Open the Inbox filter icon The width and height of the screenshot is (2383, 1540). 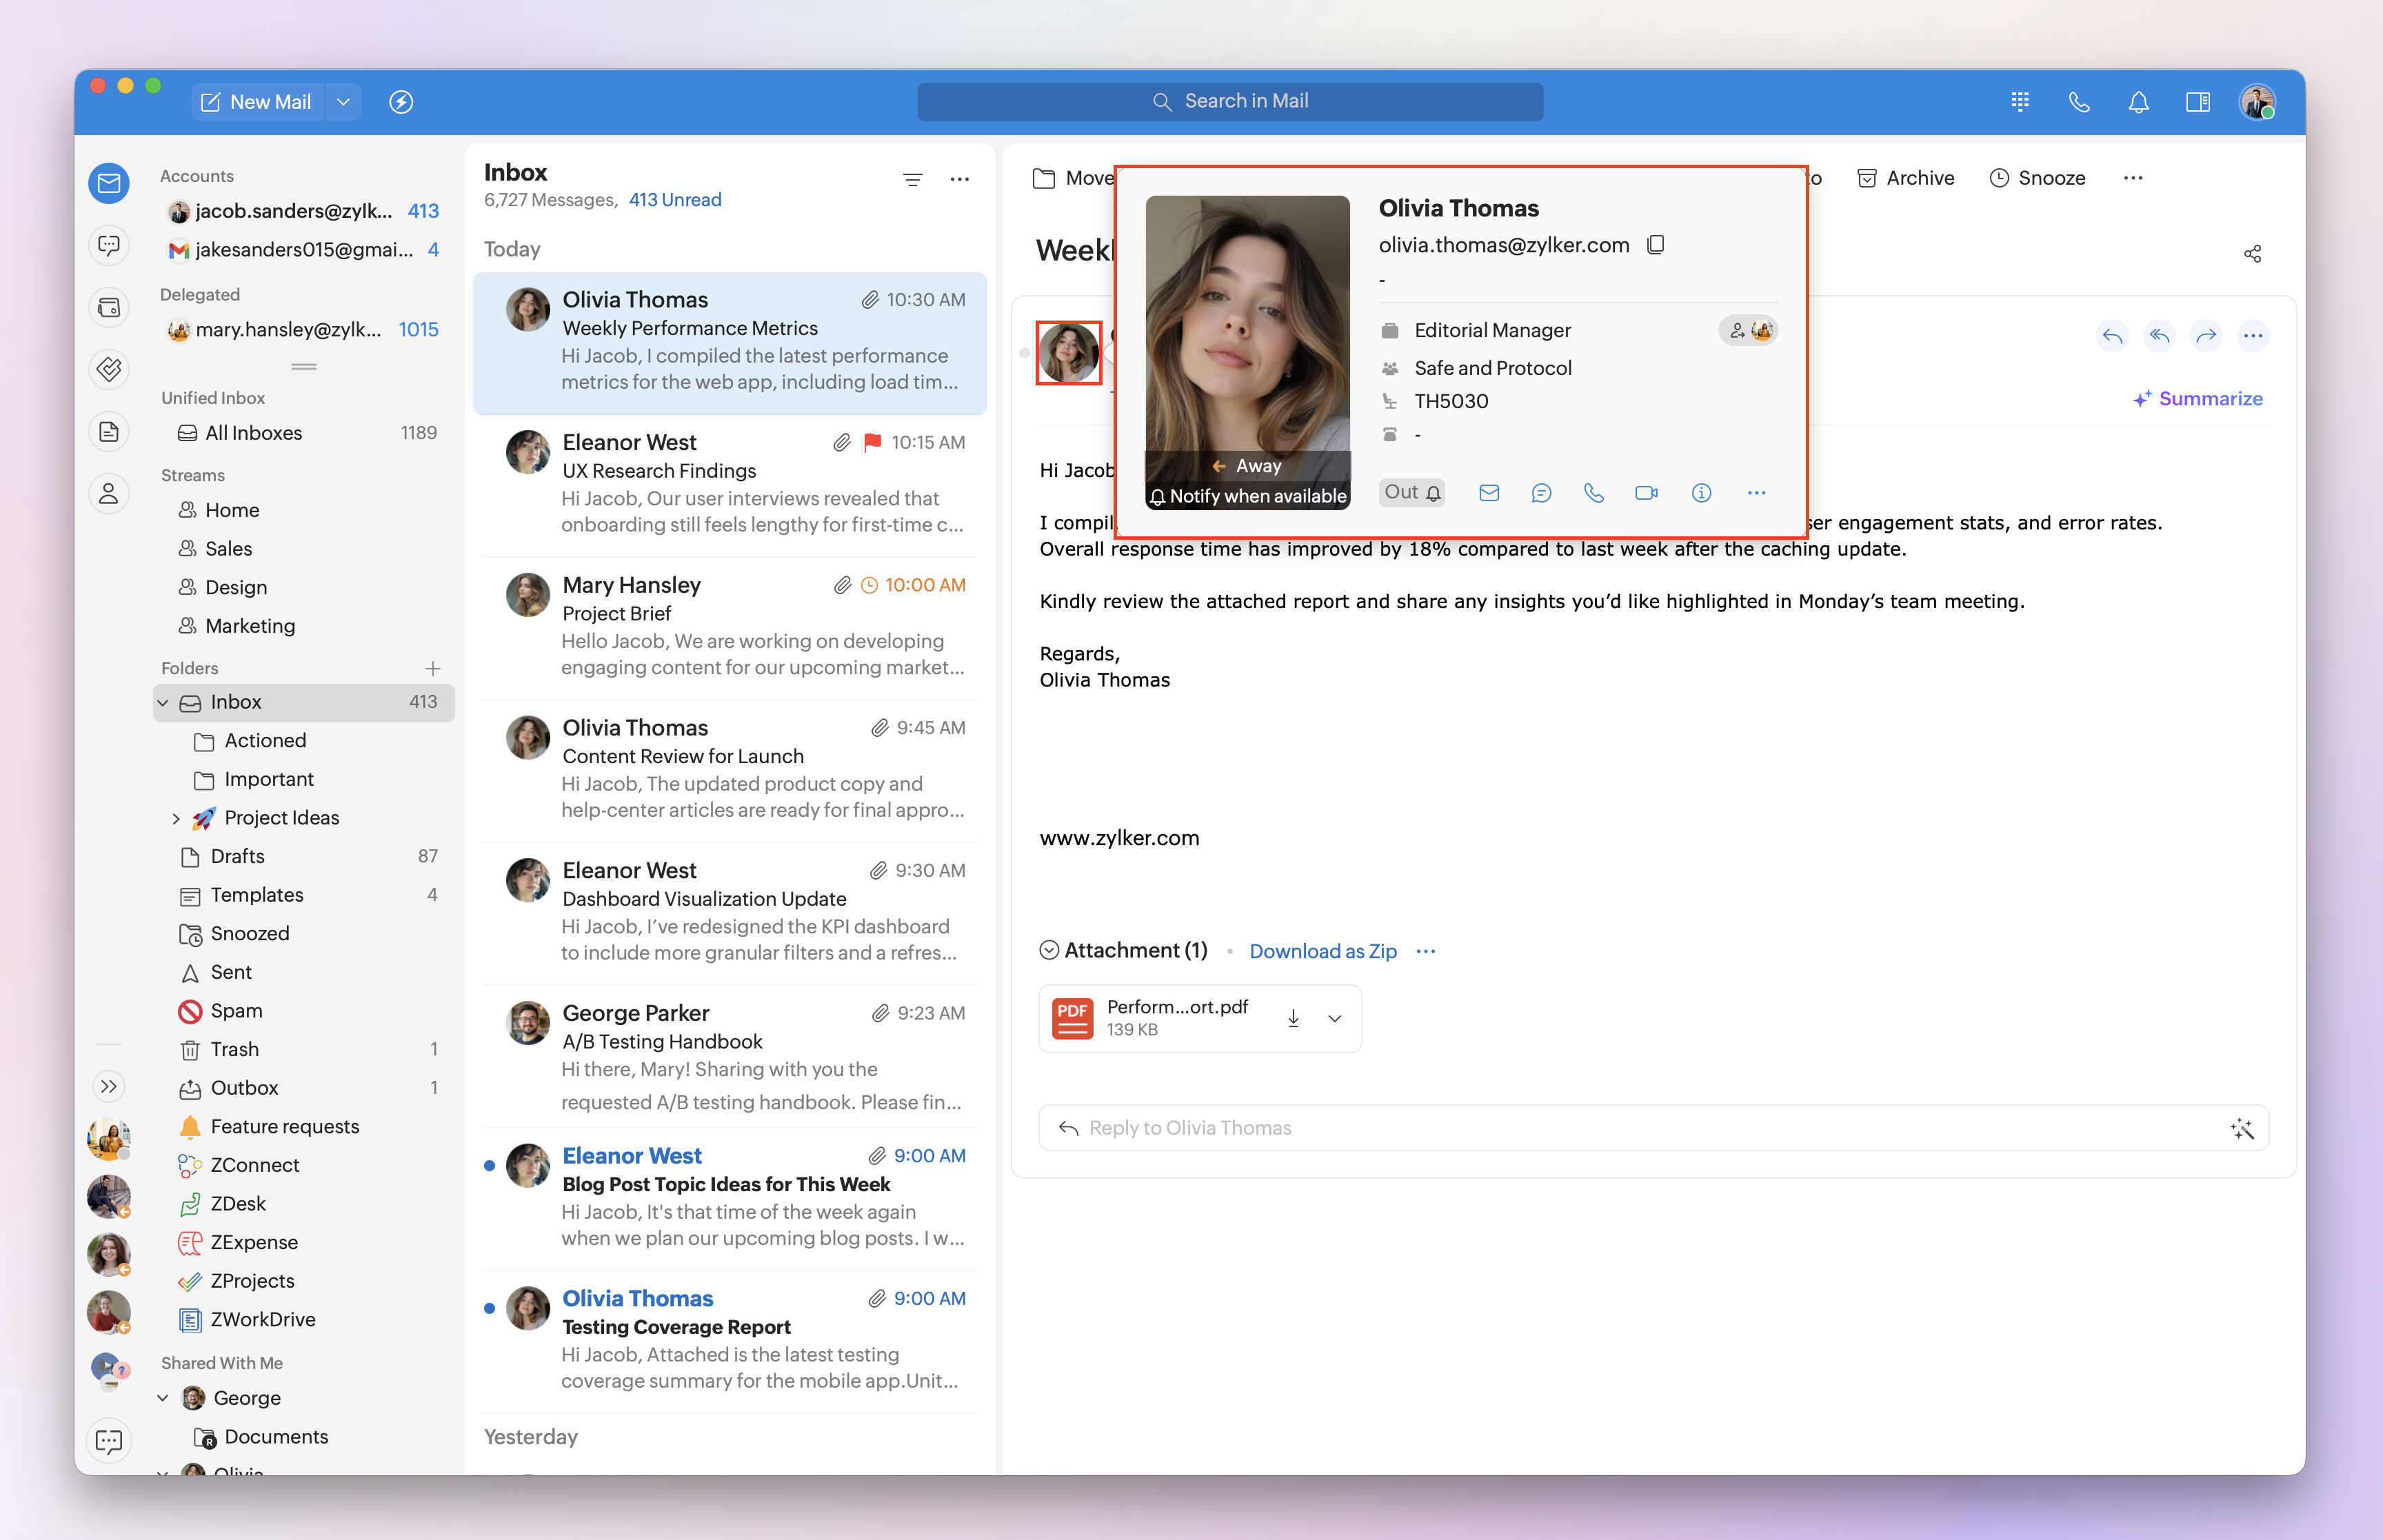click(x=912, y=180)
